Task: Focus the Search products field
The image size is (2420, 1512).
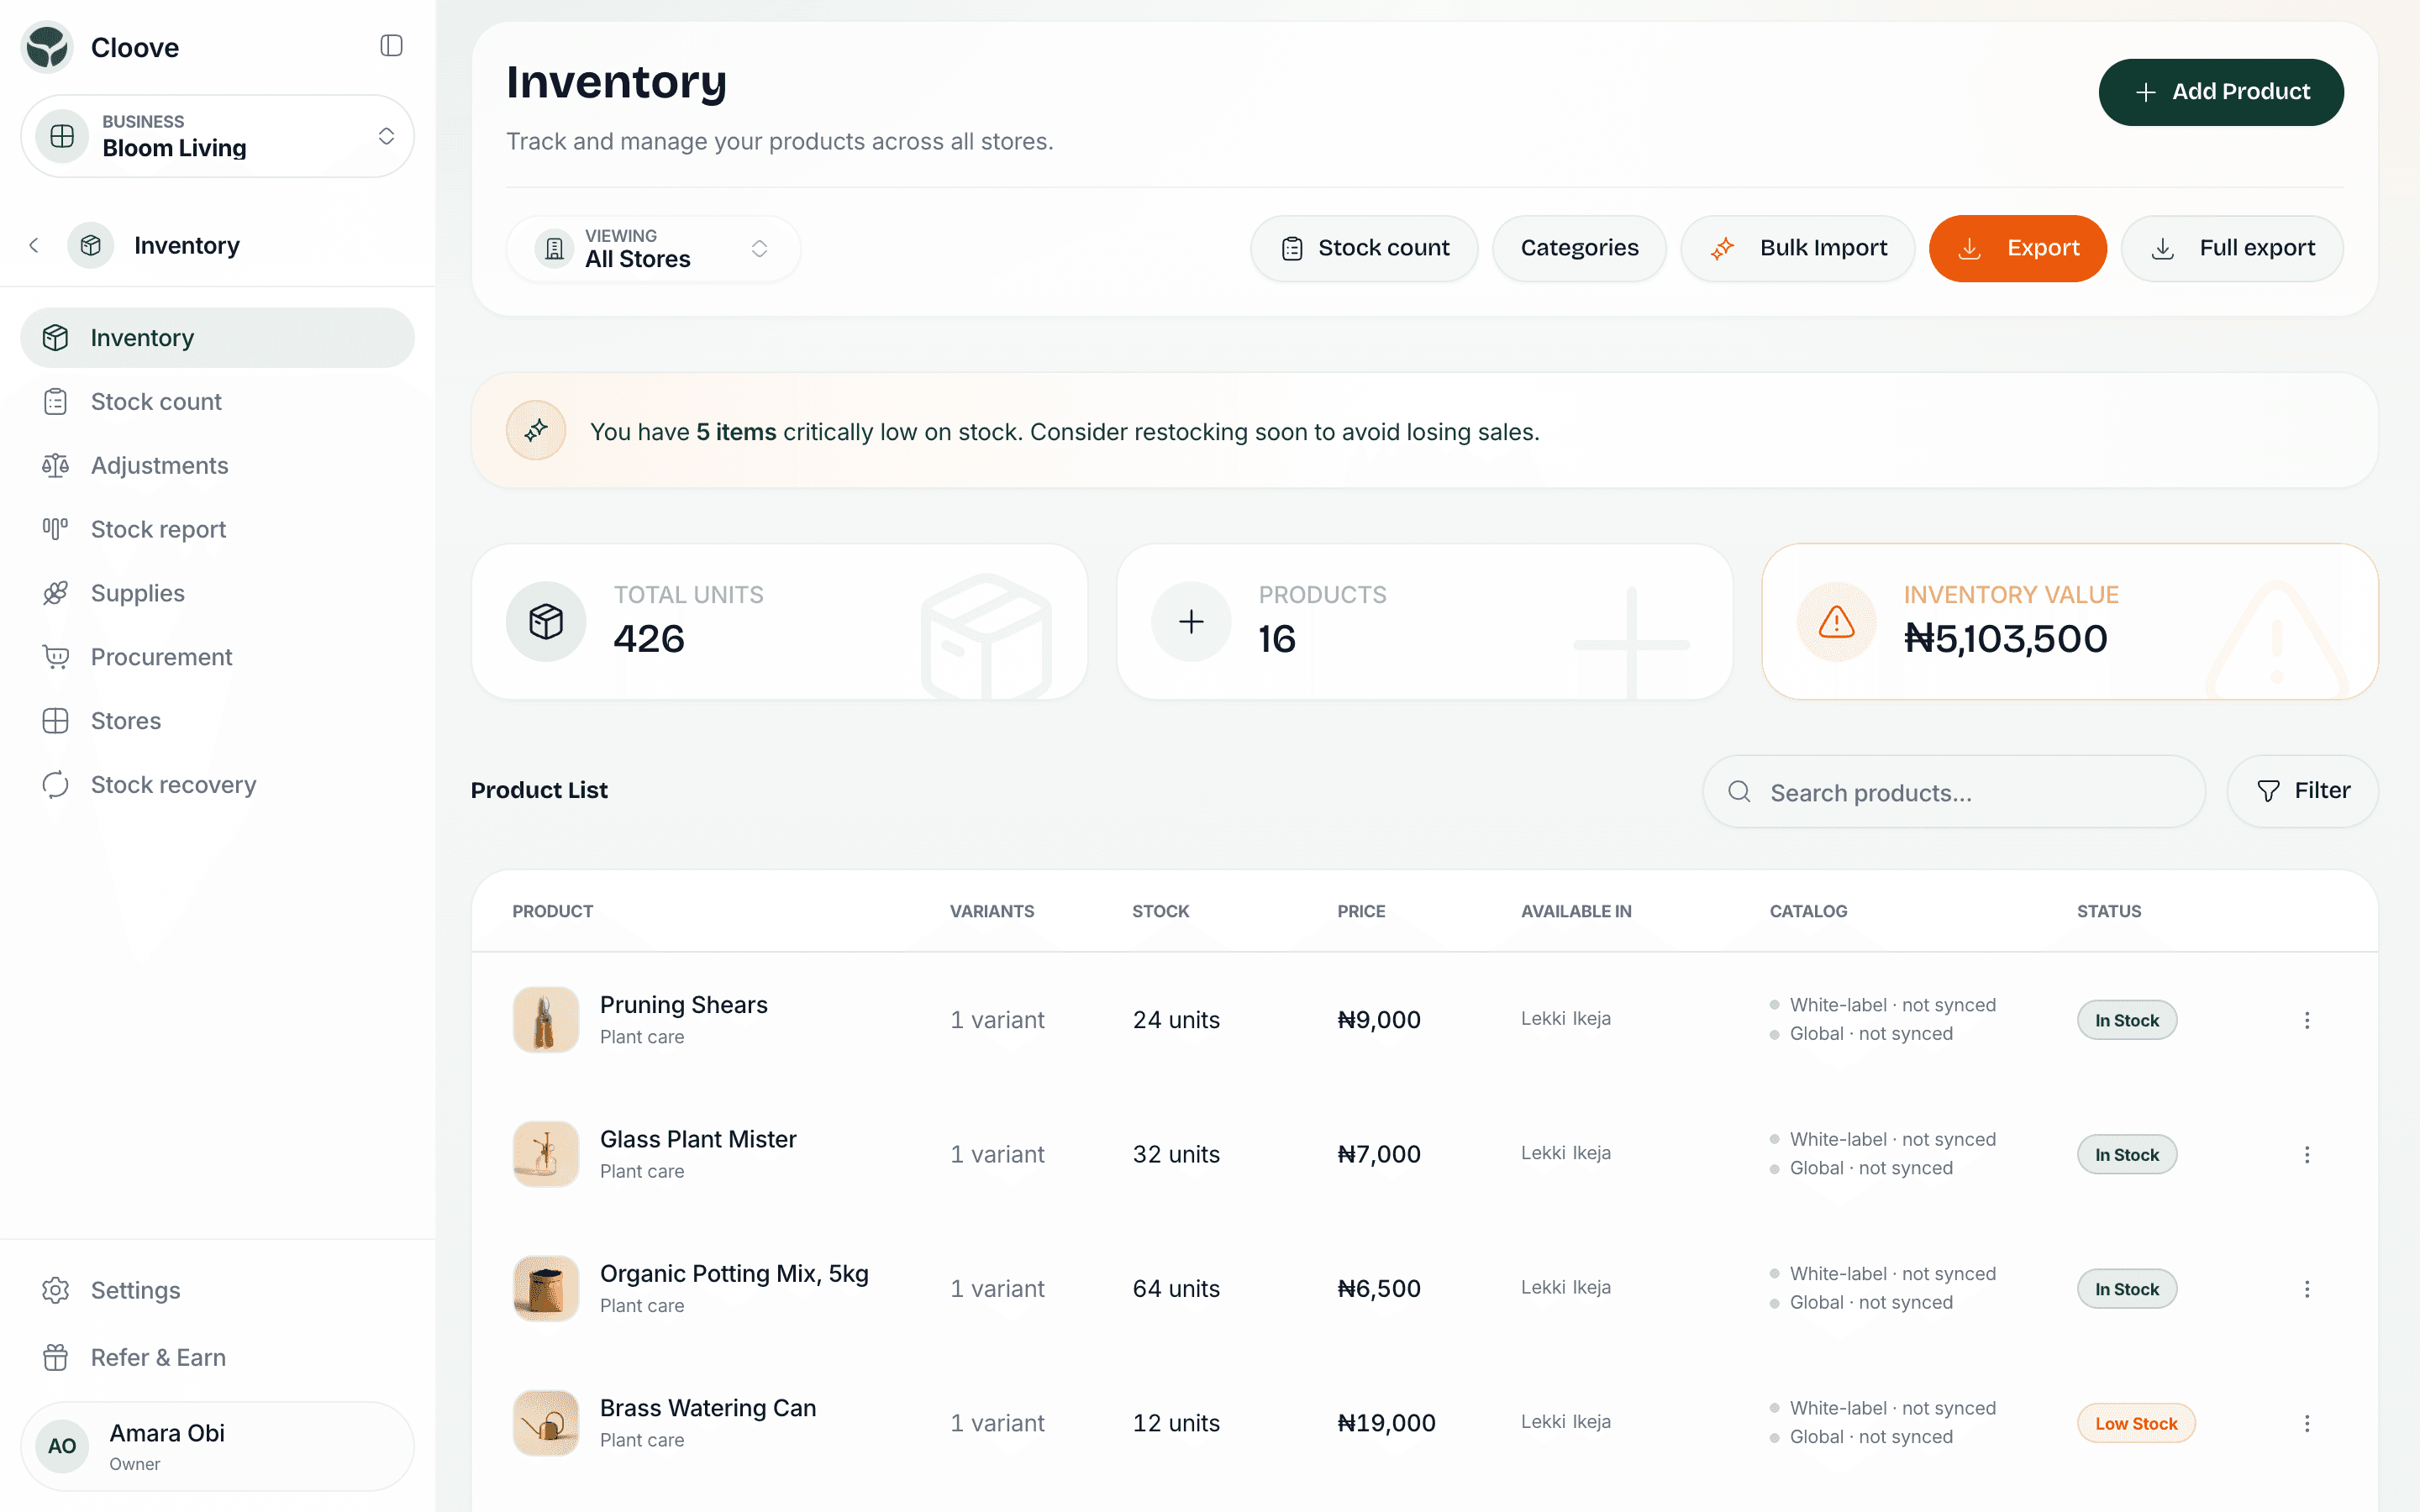Action: (1954, 792)
